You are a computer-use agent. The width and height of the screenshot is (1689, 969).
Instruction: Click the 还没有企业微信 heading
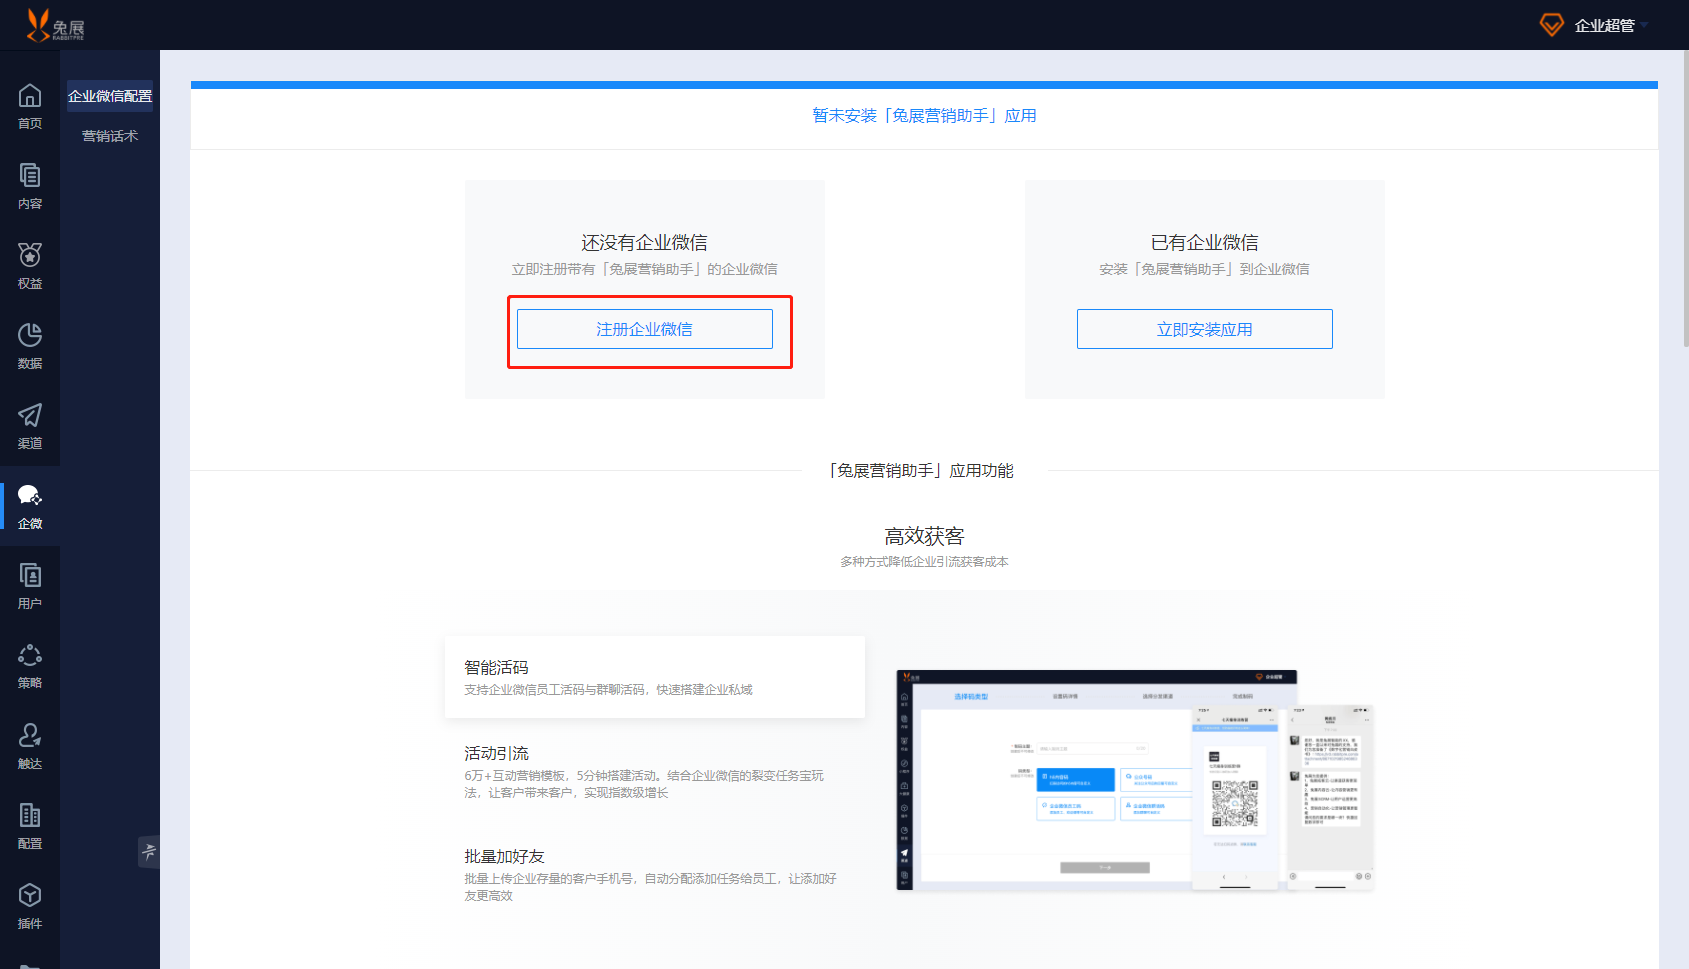[x=645, y=243]
